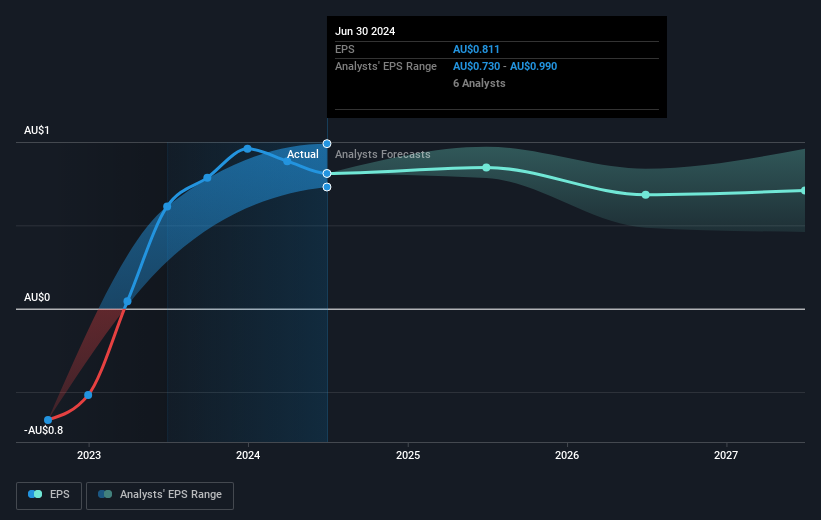
Task: Click the Analysts Forecasts section label
Action: [x=383, y=154]
